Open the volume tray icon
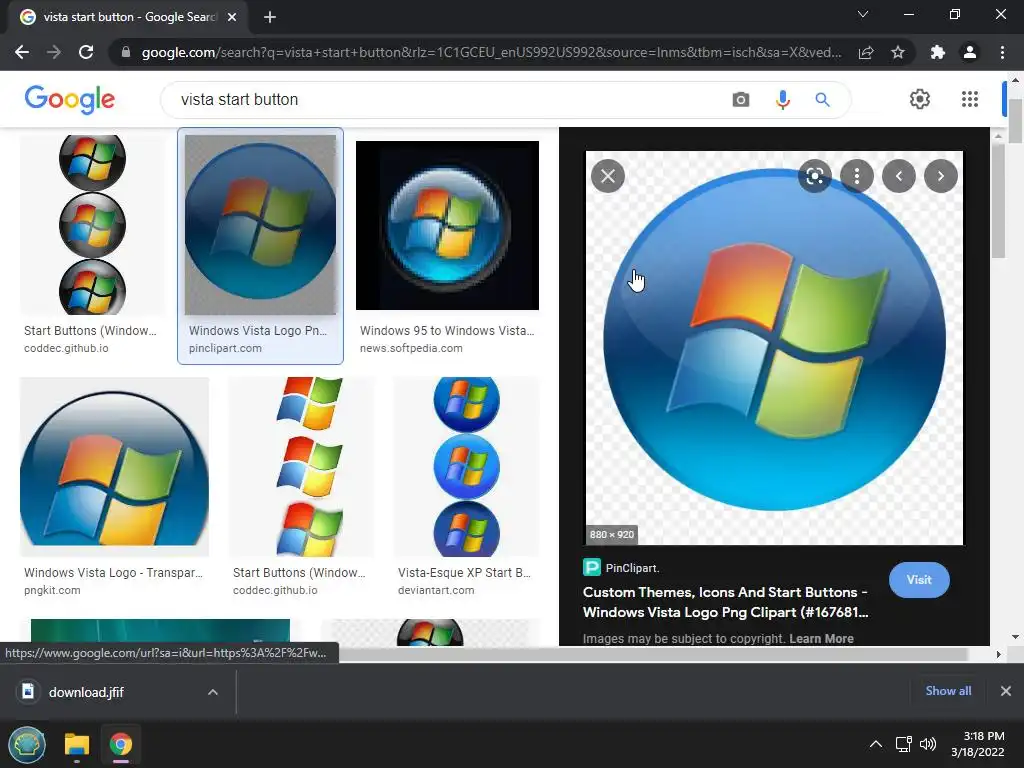This screenshot has height=768, width=1024. [x=928, y=744]
